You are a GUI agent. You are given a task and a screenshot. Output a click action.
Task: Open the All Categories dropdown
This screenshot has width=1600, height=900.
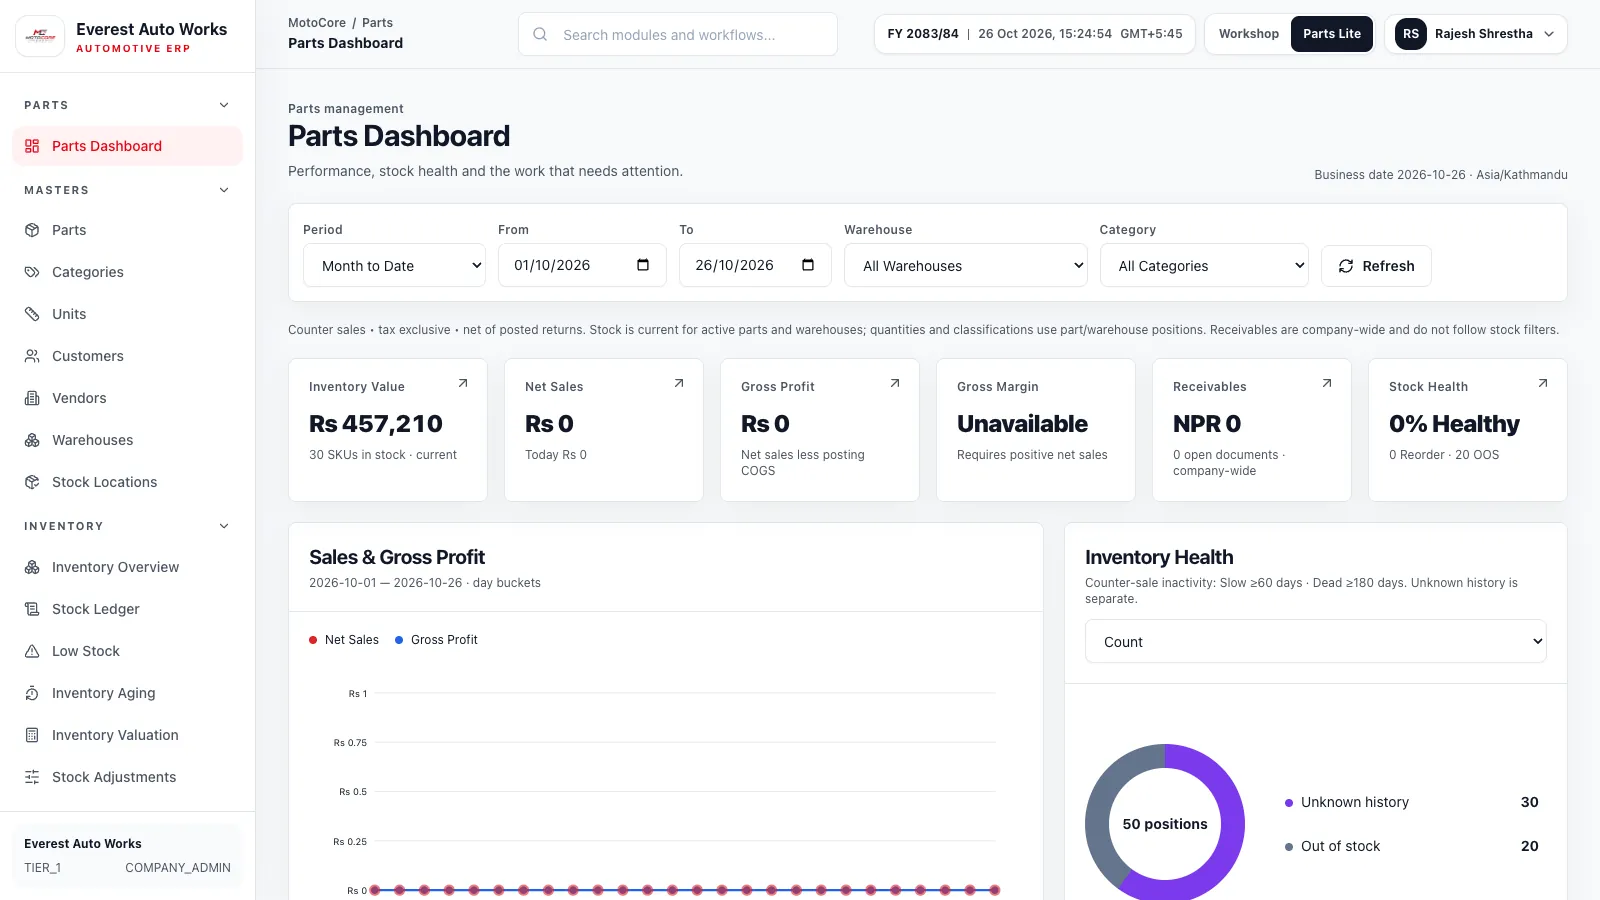pos(1204,266)
